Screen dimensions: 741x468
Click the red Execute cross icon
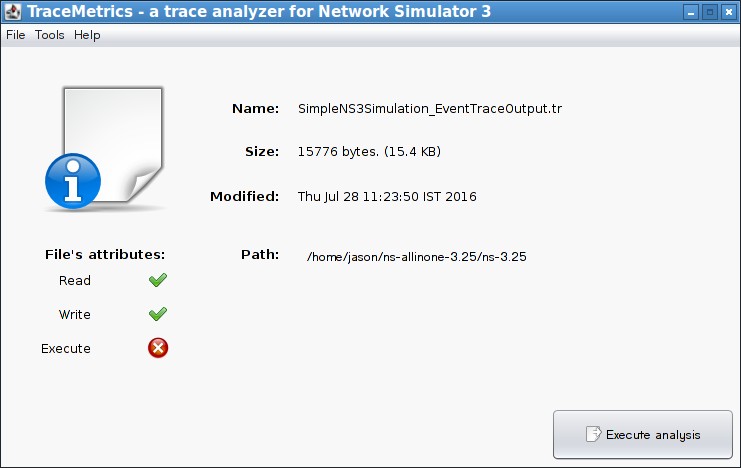coord(158,348)
